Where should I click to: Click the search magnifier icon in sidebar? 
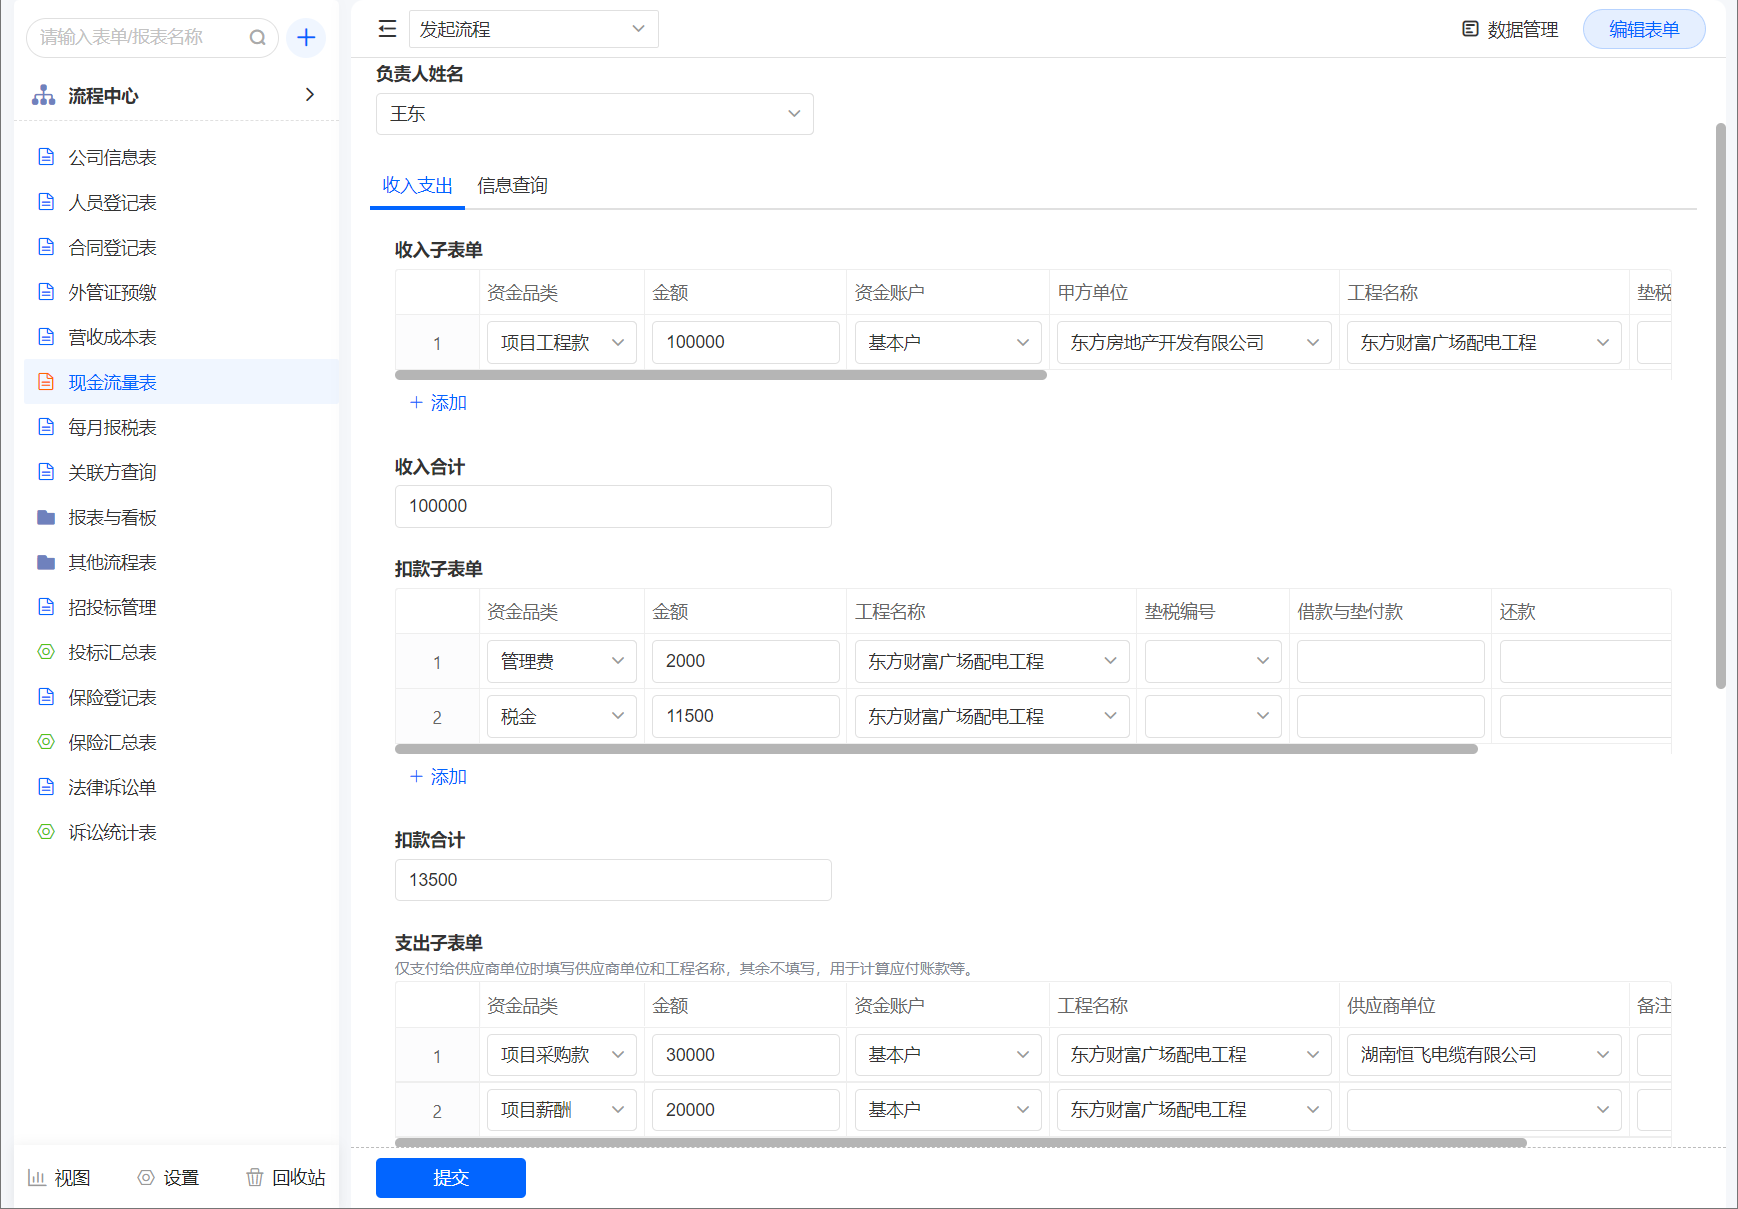point(257,38)
